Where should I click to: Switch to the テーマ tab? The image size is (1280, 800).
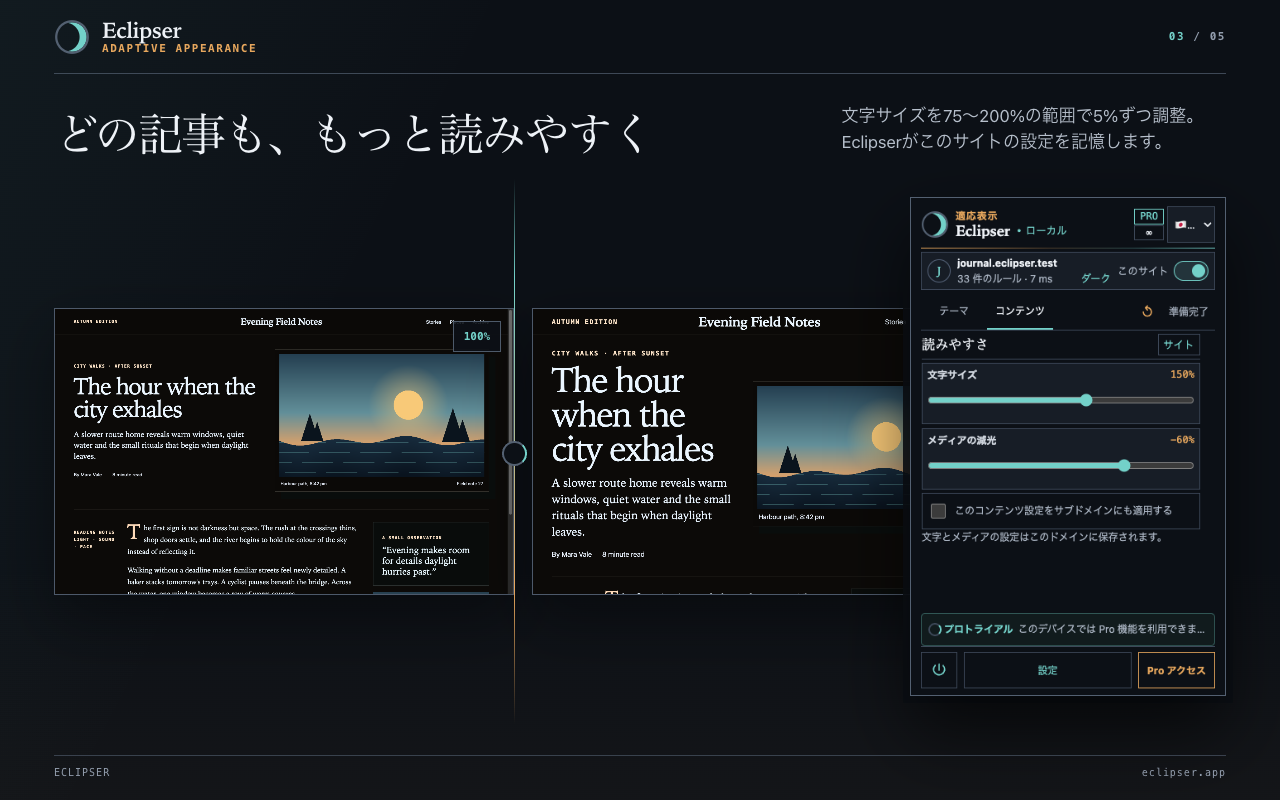pyautogui.click(x=954, y=312)
